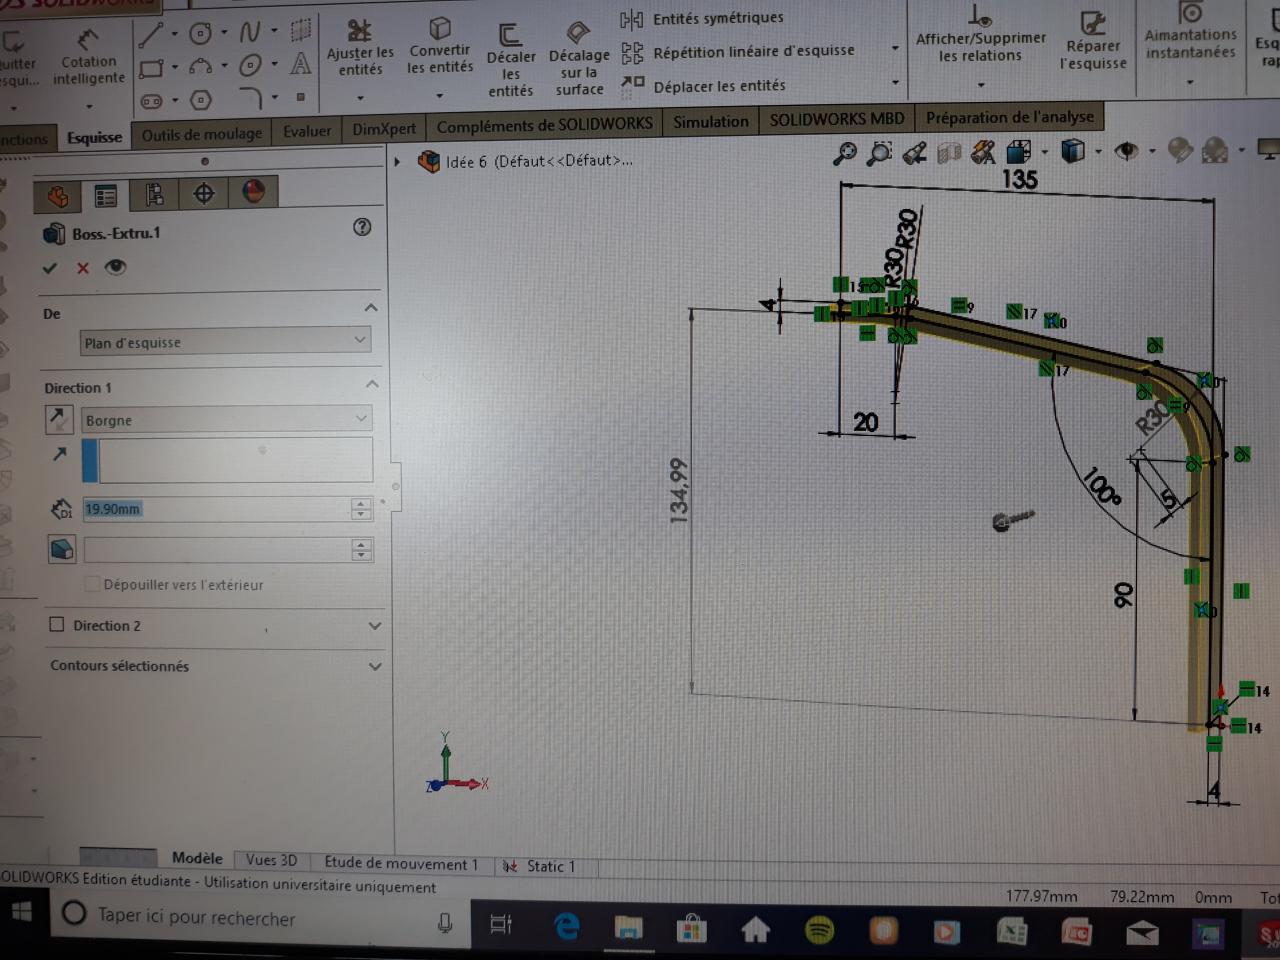Select the Straight Slot tool

click(152, 101)
